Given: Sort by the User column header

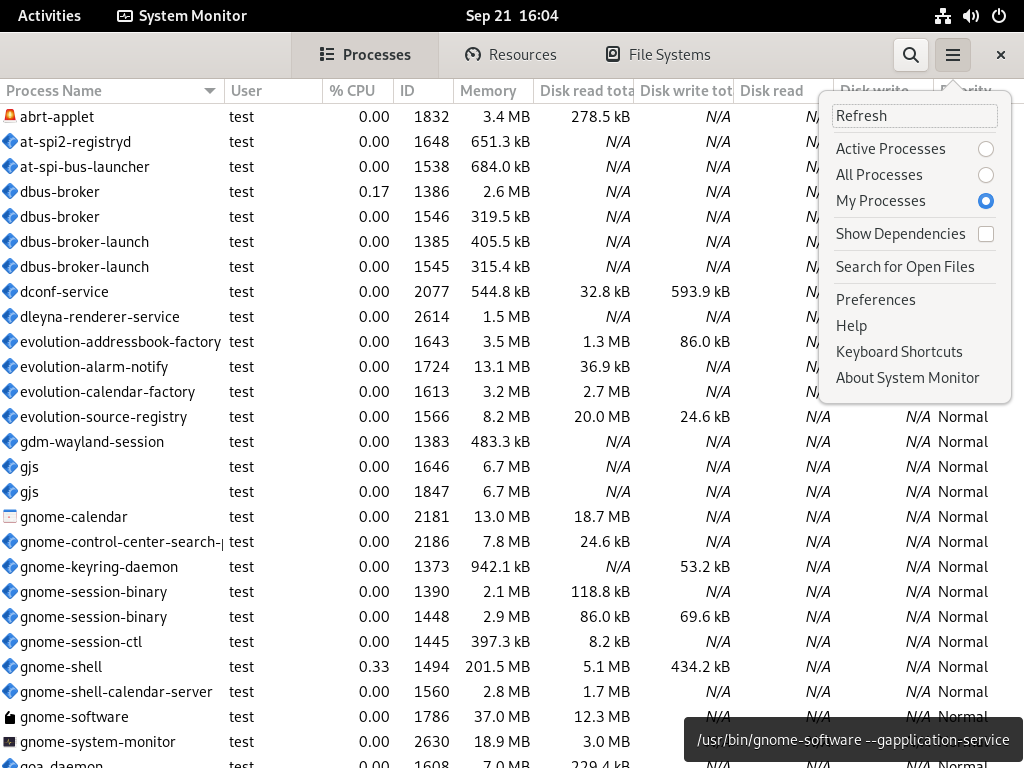Looking at the screenshot, I should [273, 91].
